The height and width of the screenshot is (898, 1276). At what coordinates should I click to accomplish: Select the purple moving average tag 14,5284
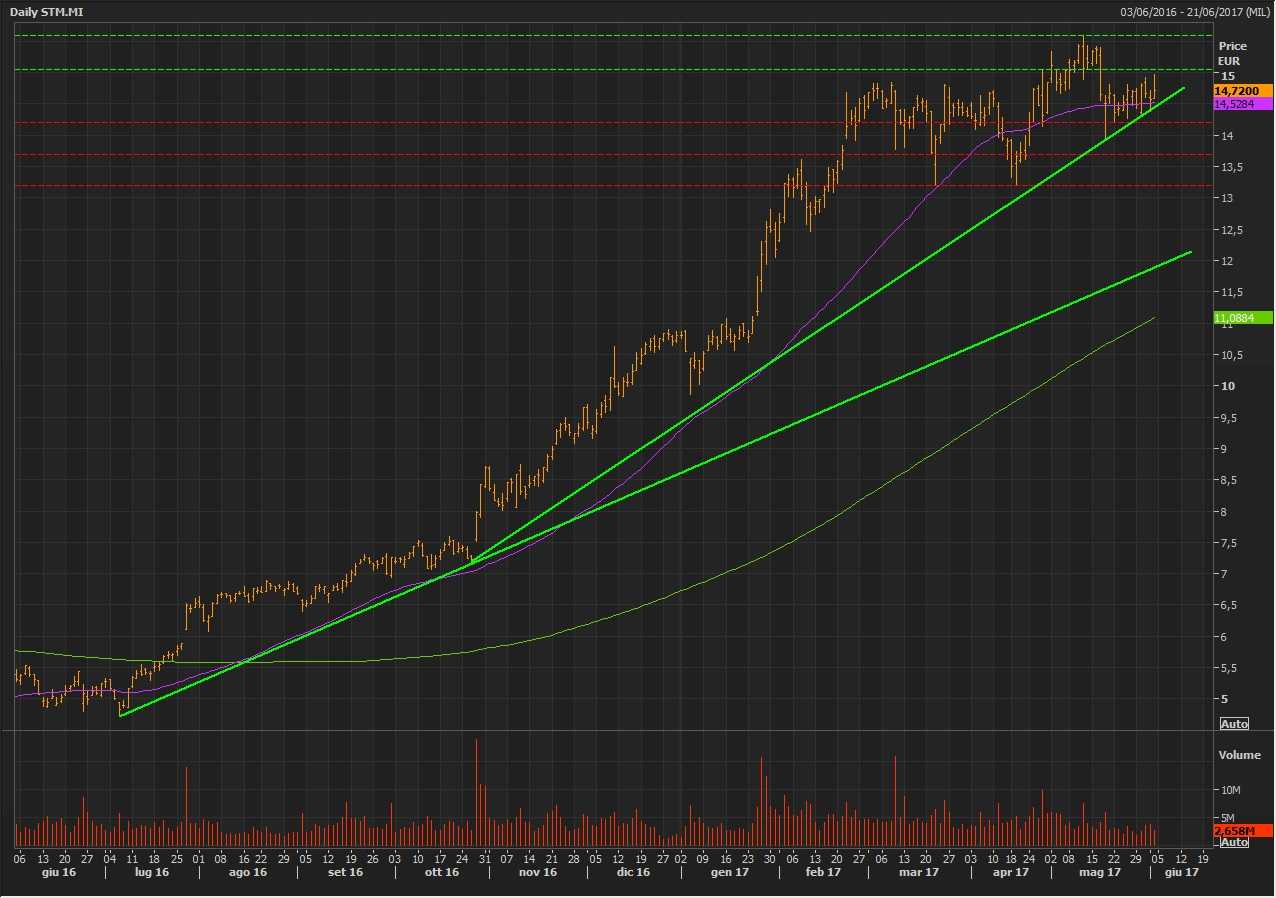(x=1243, y=104)
